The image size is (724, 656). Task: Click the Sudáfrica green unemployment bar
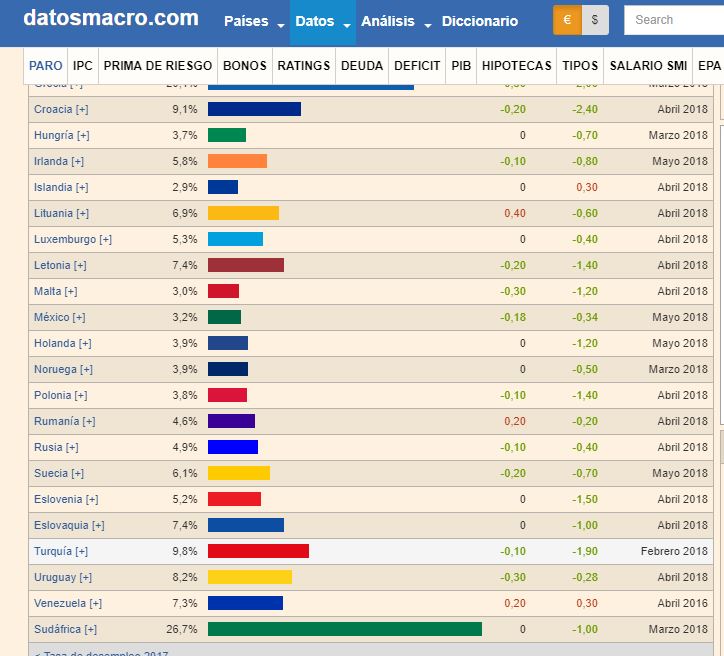pyautogui.click(x=344, y=629)
